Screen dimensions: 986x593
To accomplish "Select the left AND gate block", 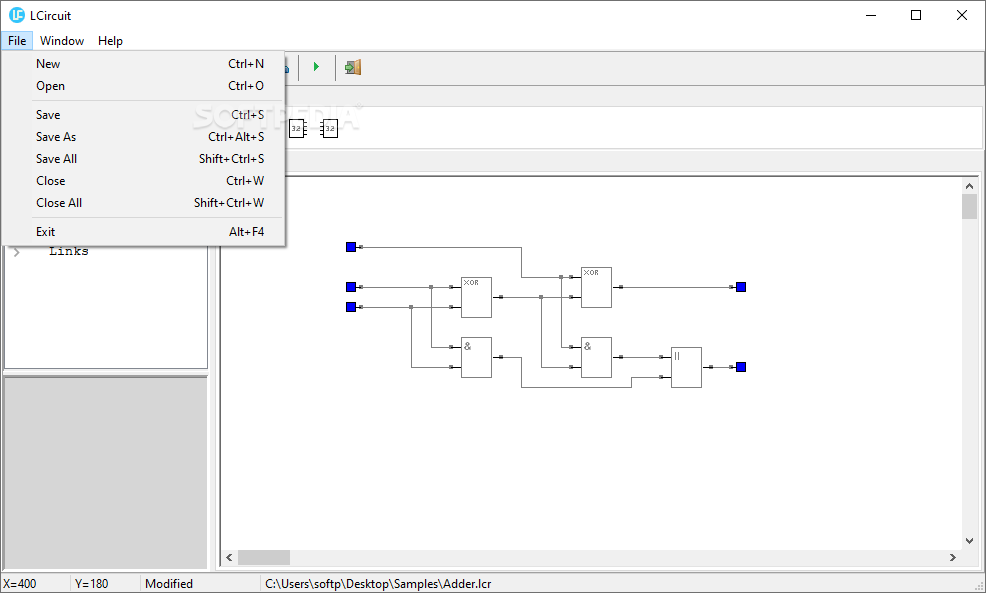I will pyautogui.click(x=476, y=357).
